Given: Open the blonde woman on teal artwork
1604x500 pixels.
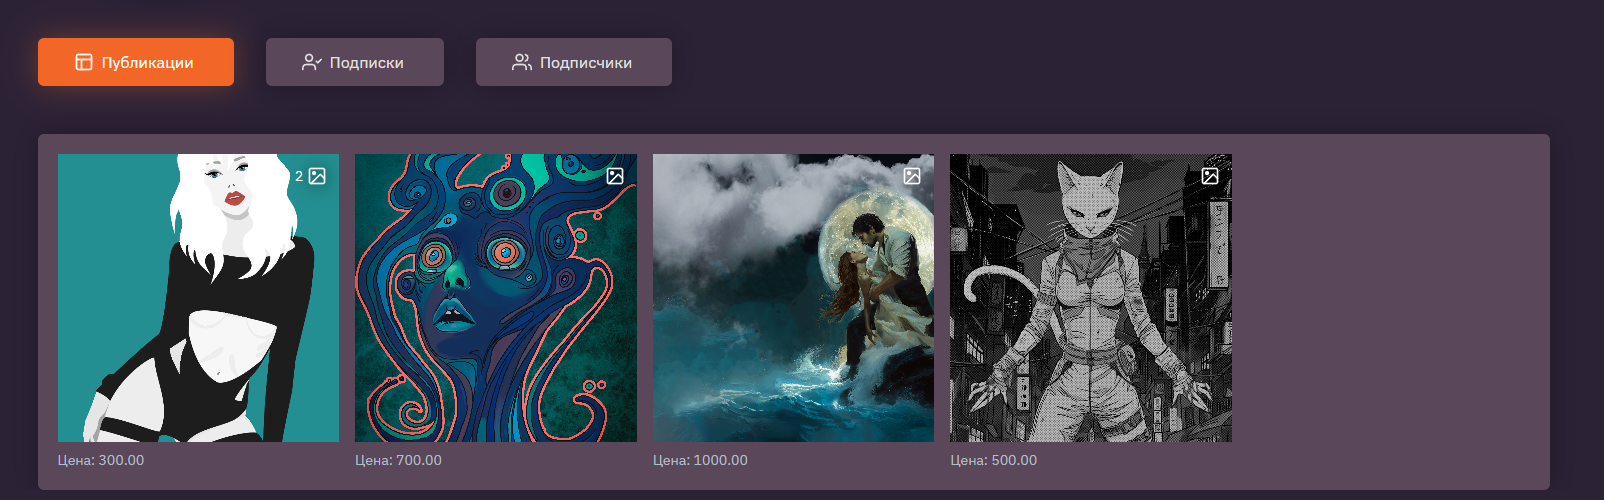Looking at the screenshot, I should pos(198,298).
